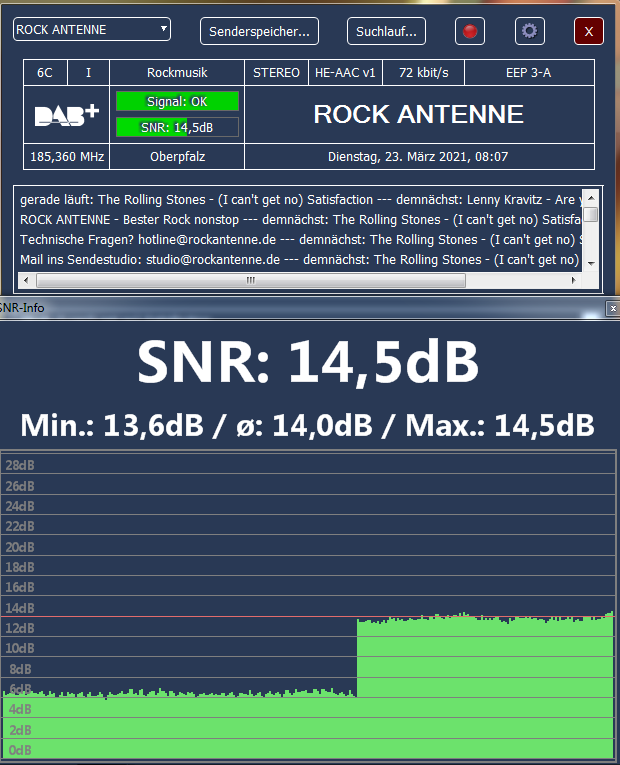Click the DAB+ logo
This screenshot has height=765, width=620.
click(66, 115)
